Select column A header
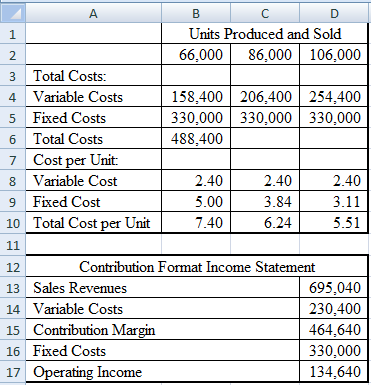The width and height of the screenshot is (371, 385). (x=93, y=13)
